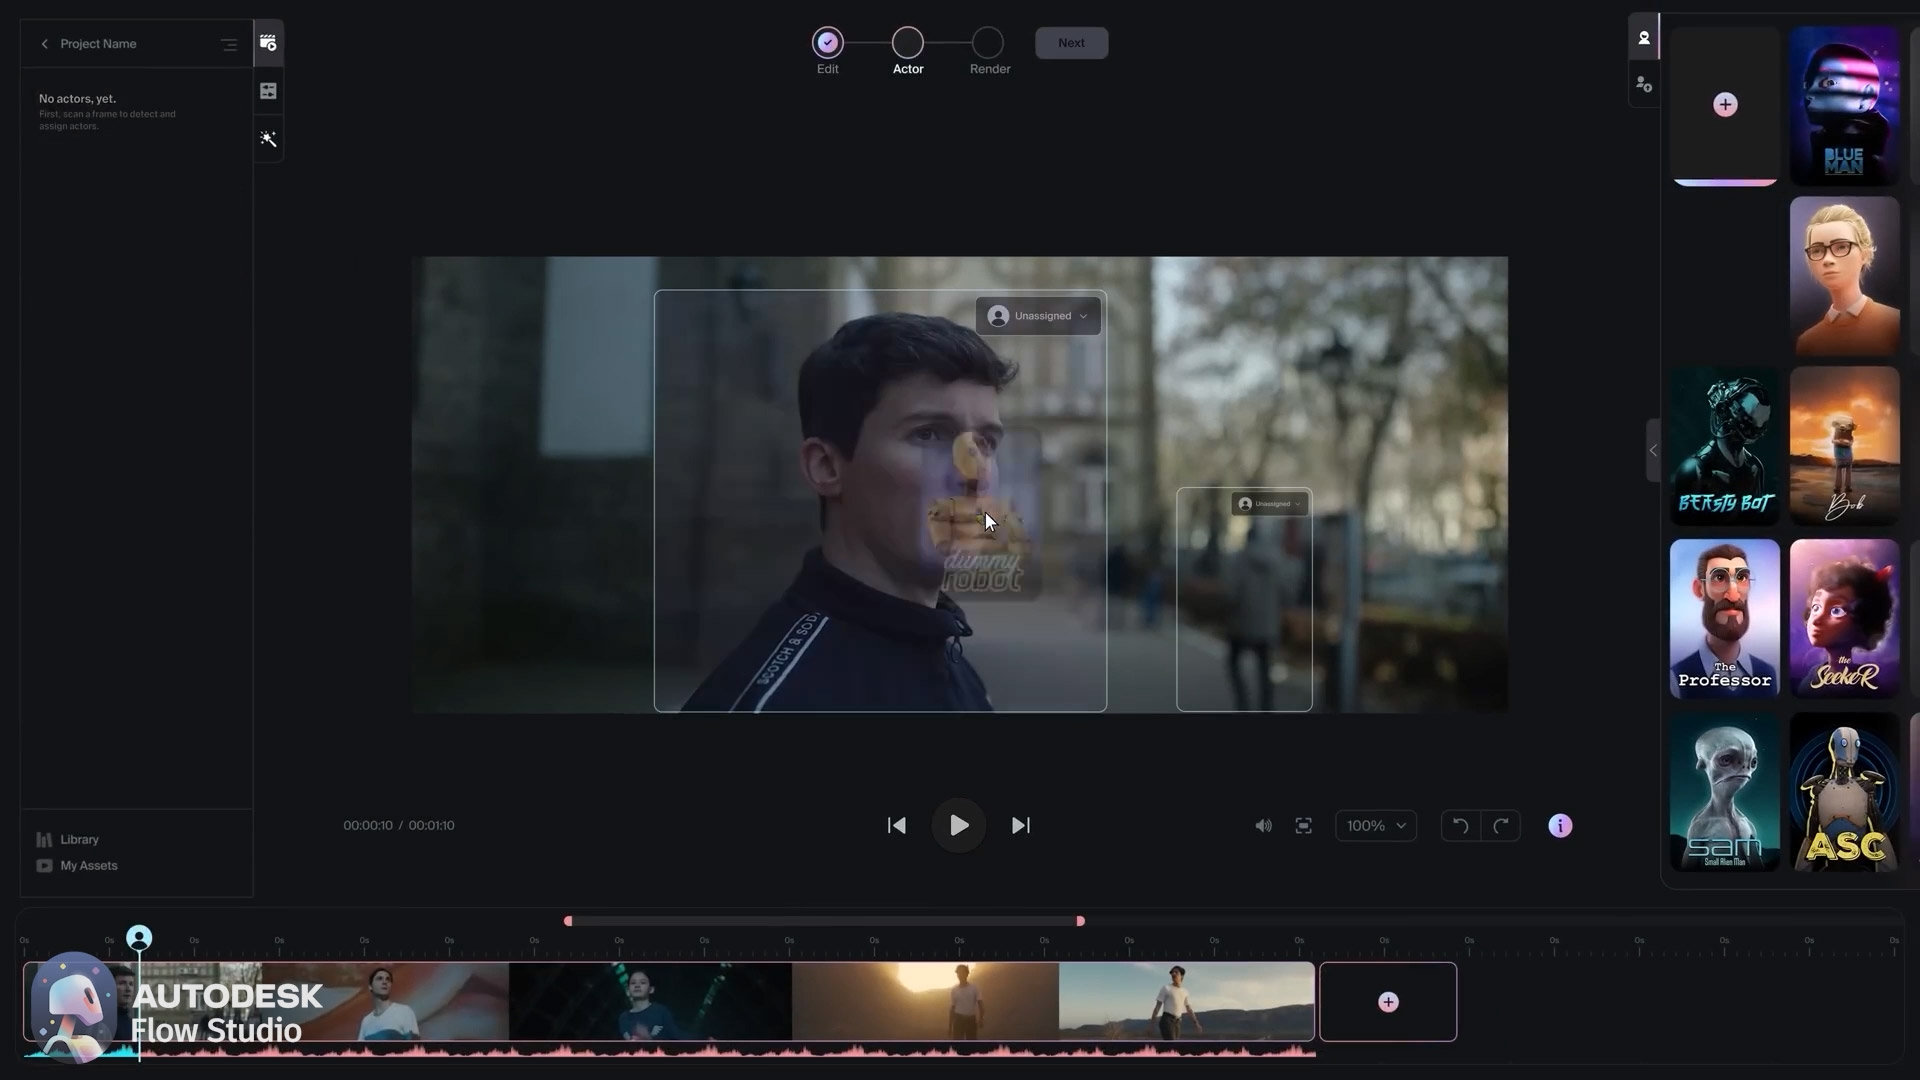Expand the 100% zoom dropdown

click(1375, 826)
